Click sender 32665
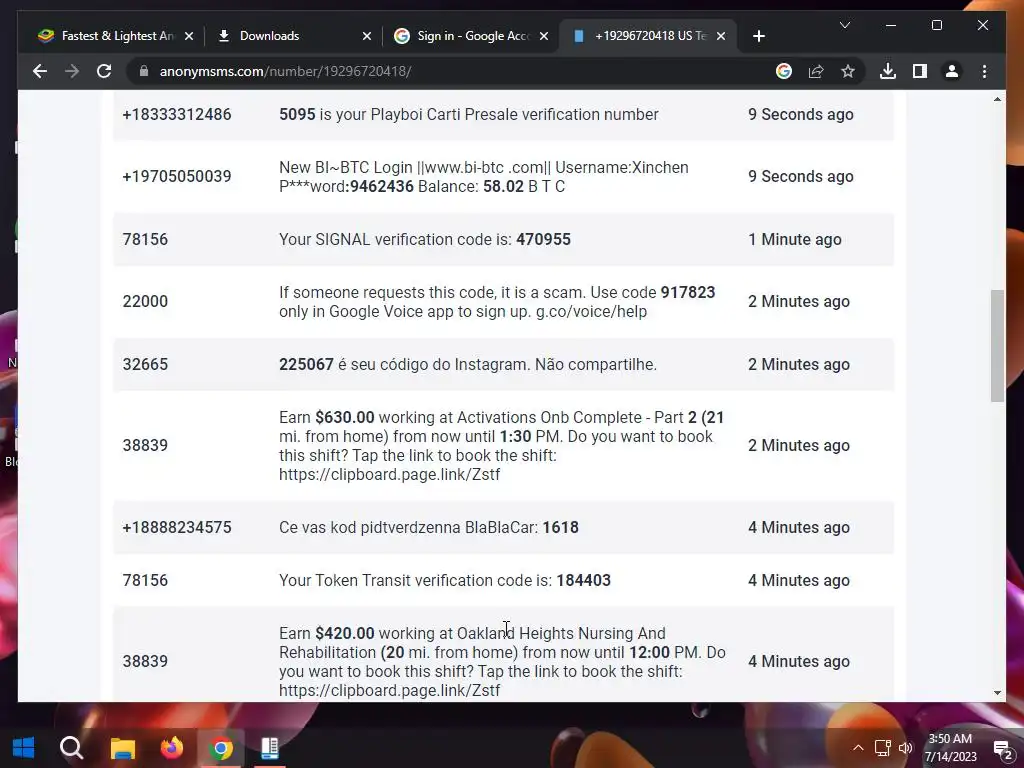Image resolution: width=1024 pixels, height=768 pixels. [x=146, y=364]
